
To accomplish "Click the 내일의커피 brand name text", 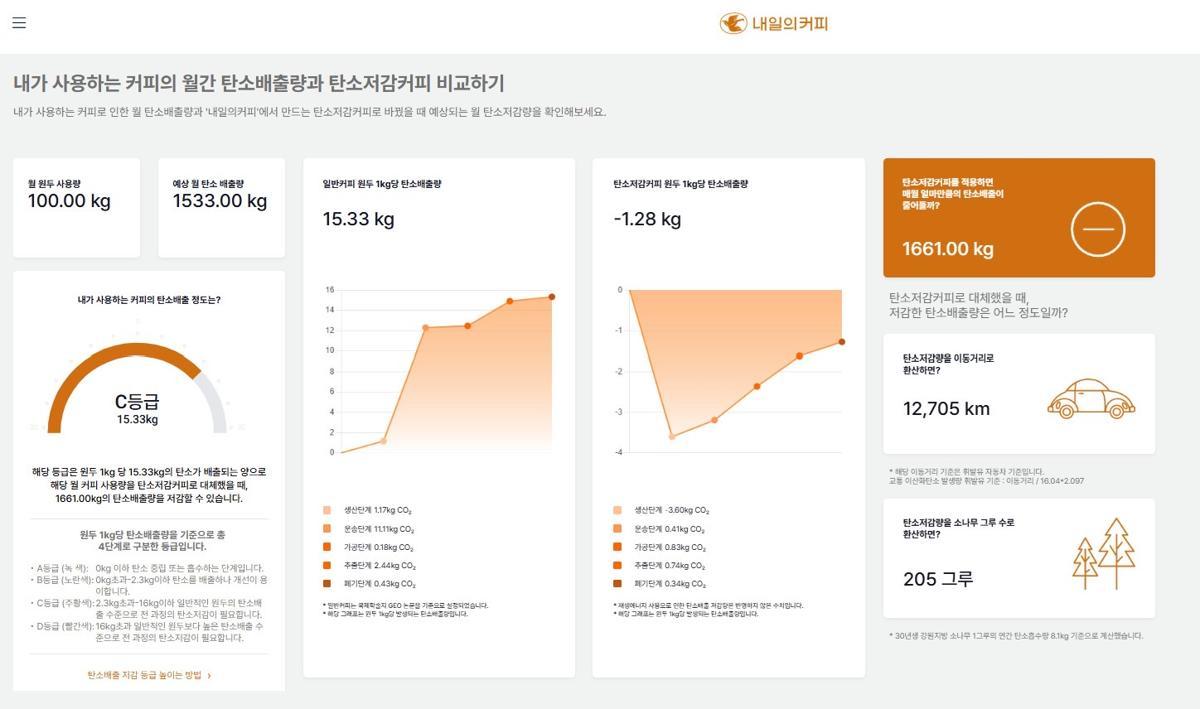I will click(x=790, y=23).
